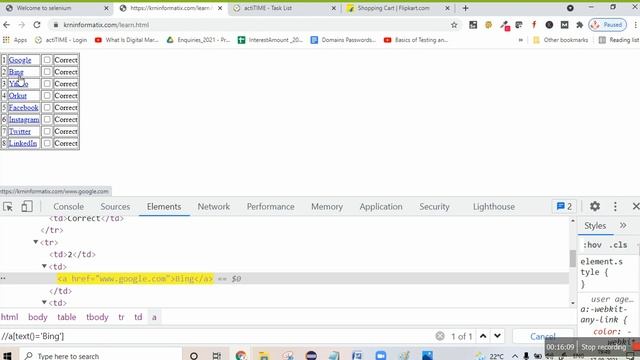Open the Application tab
The width and height of the screenshot is (640, 360).
[x=381, y=207]
